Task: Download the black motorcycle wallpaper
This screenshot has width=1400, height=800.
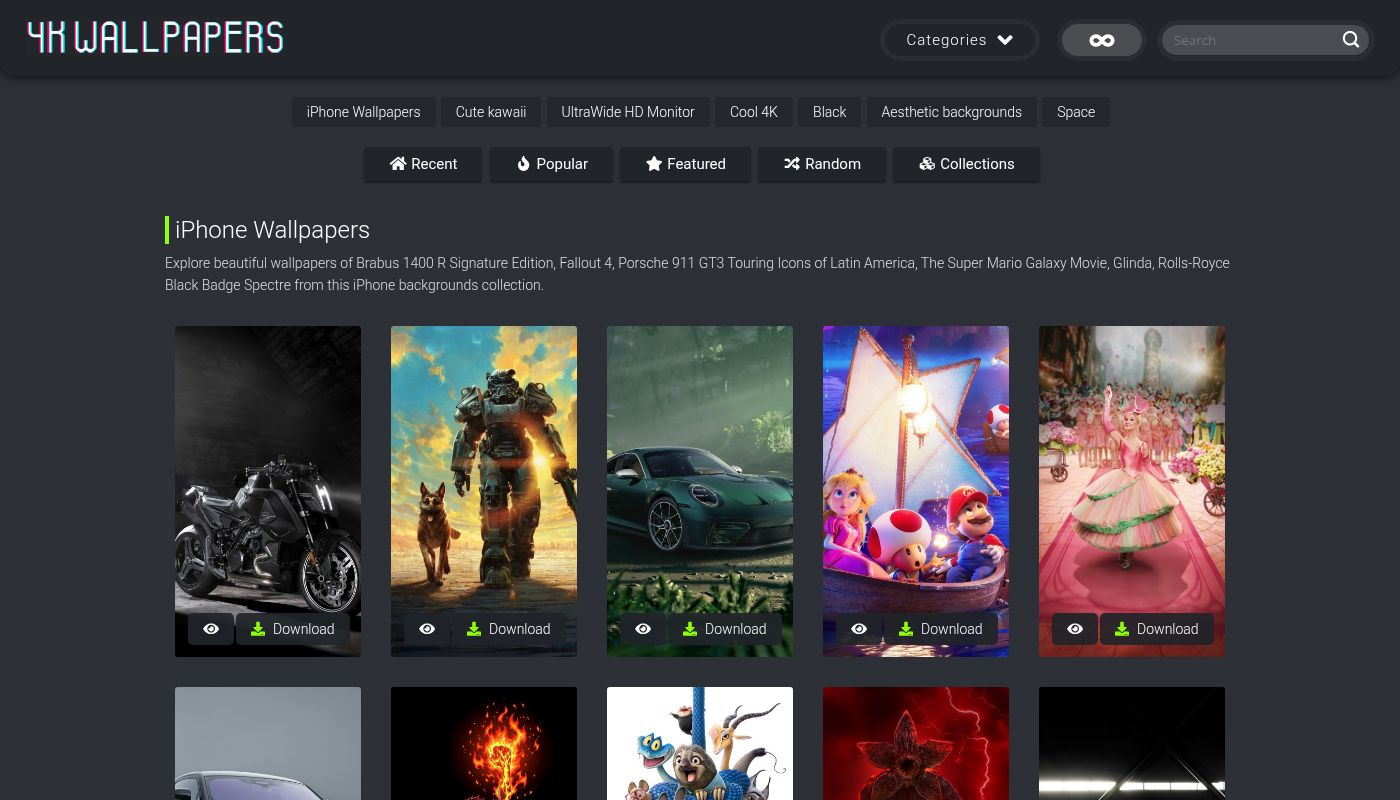Action: [293, 629]
